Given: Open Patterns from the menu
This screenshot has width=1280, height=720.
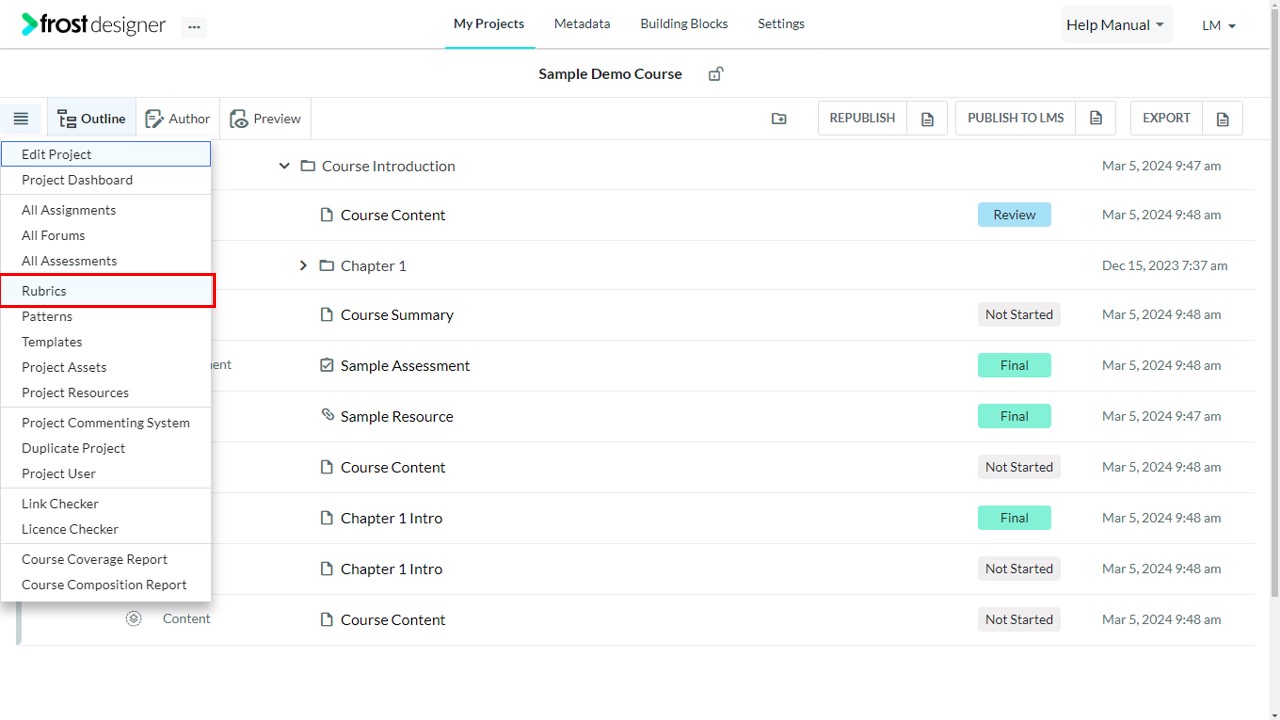Looking at the screenshot, I should point(106,317).
